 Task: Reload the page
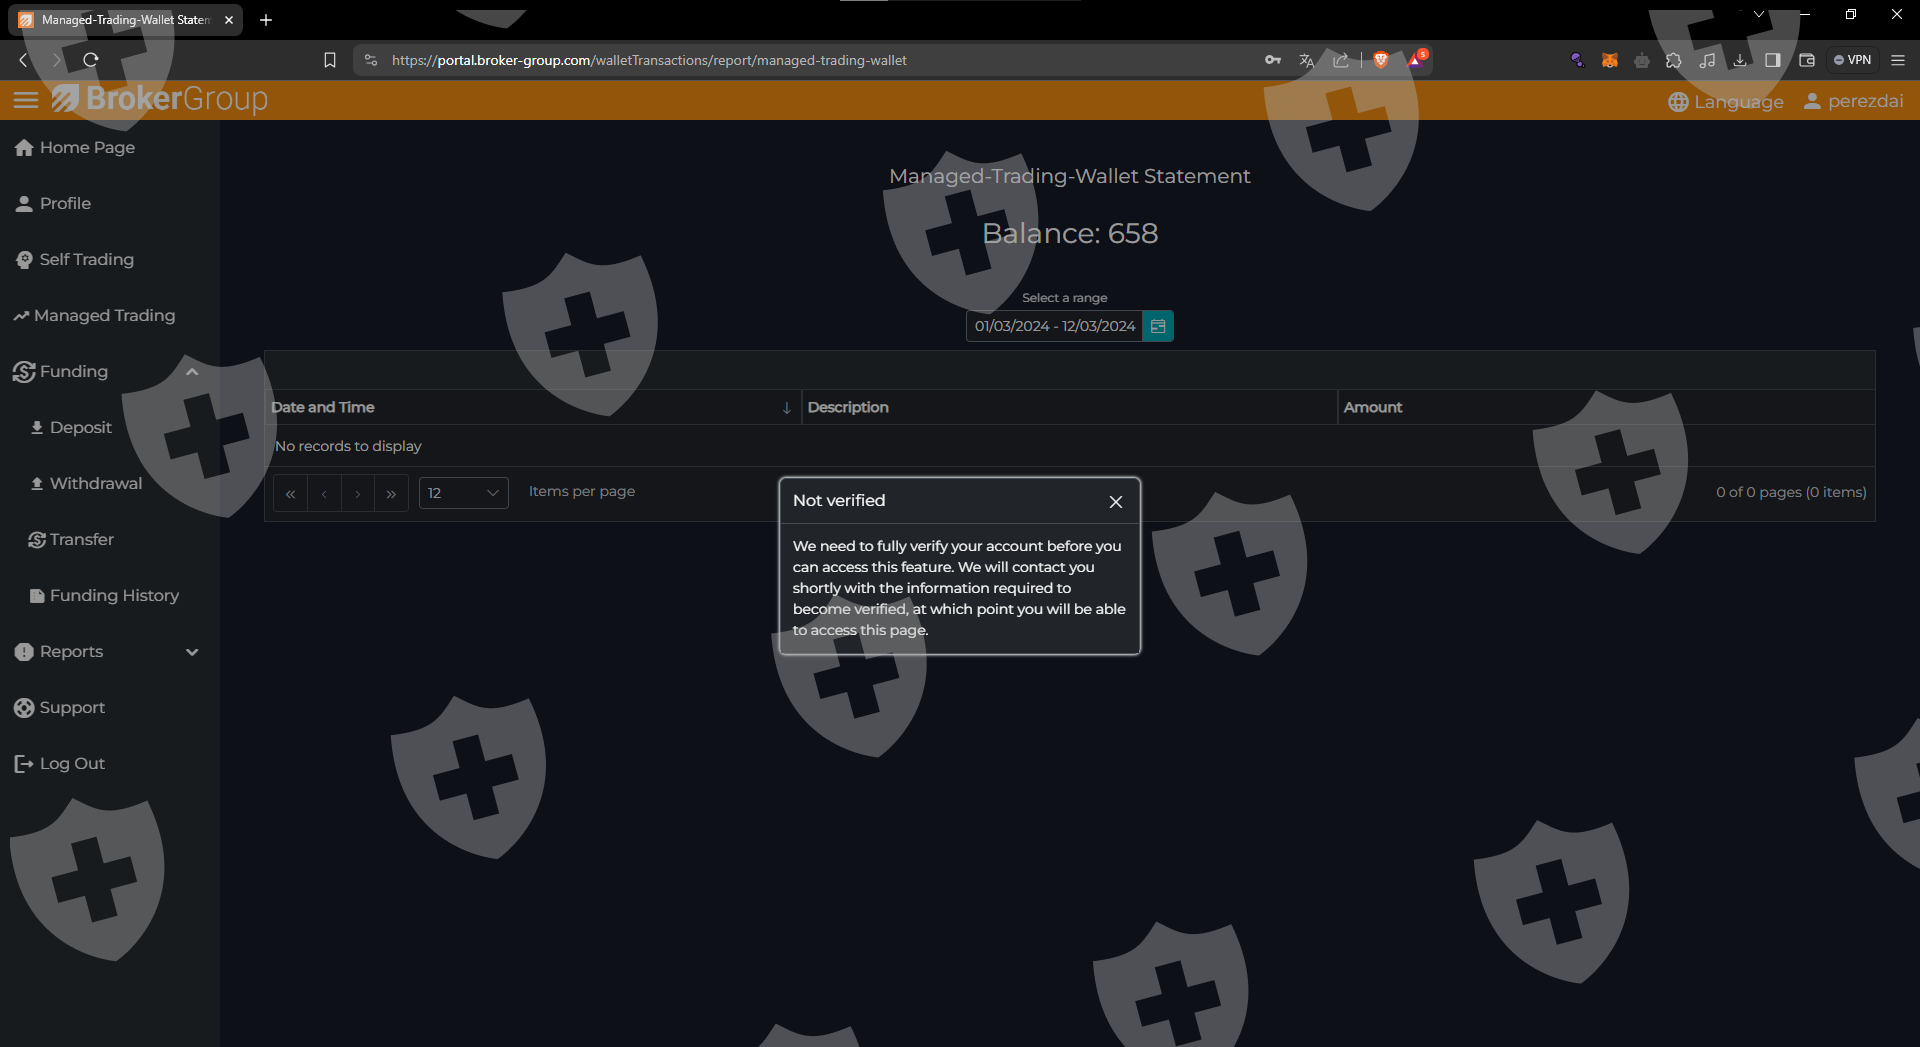91,60
